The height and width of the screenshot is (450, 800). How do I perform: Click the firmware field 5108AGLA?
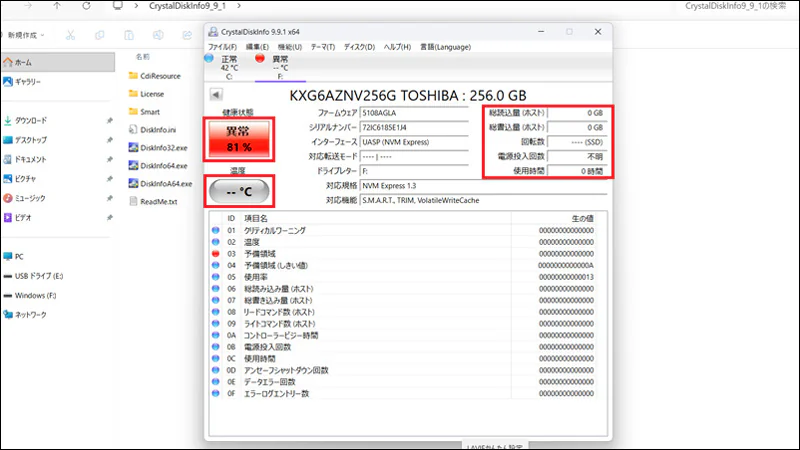(414, 113)
